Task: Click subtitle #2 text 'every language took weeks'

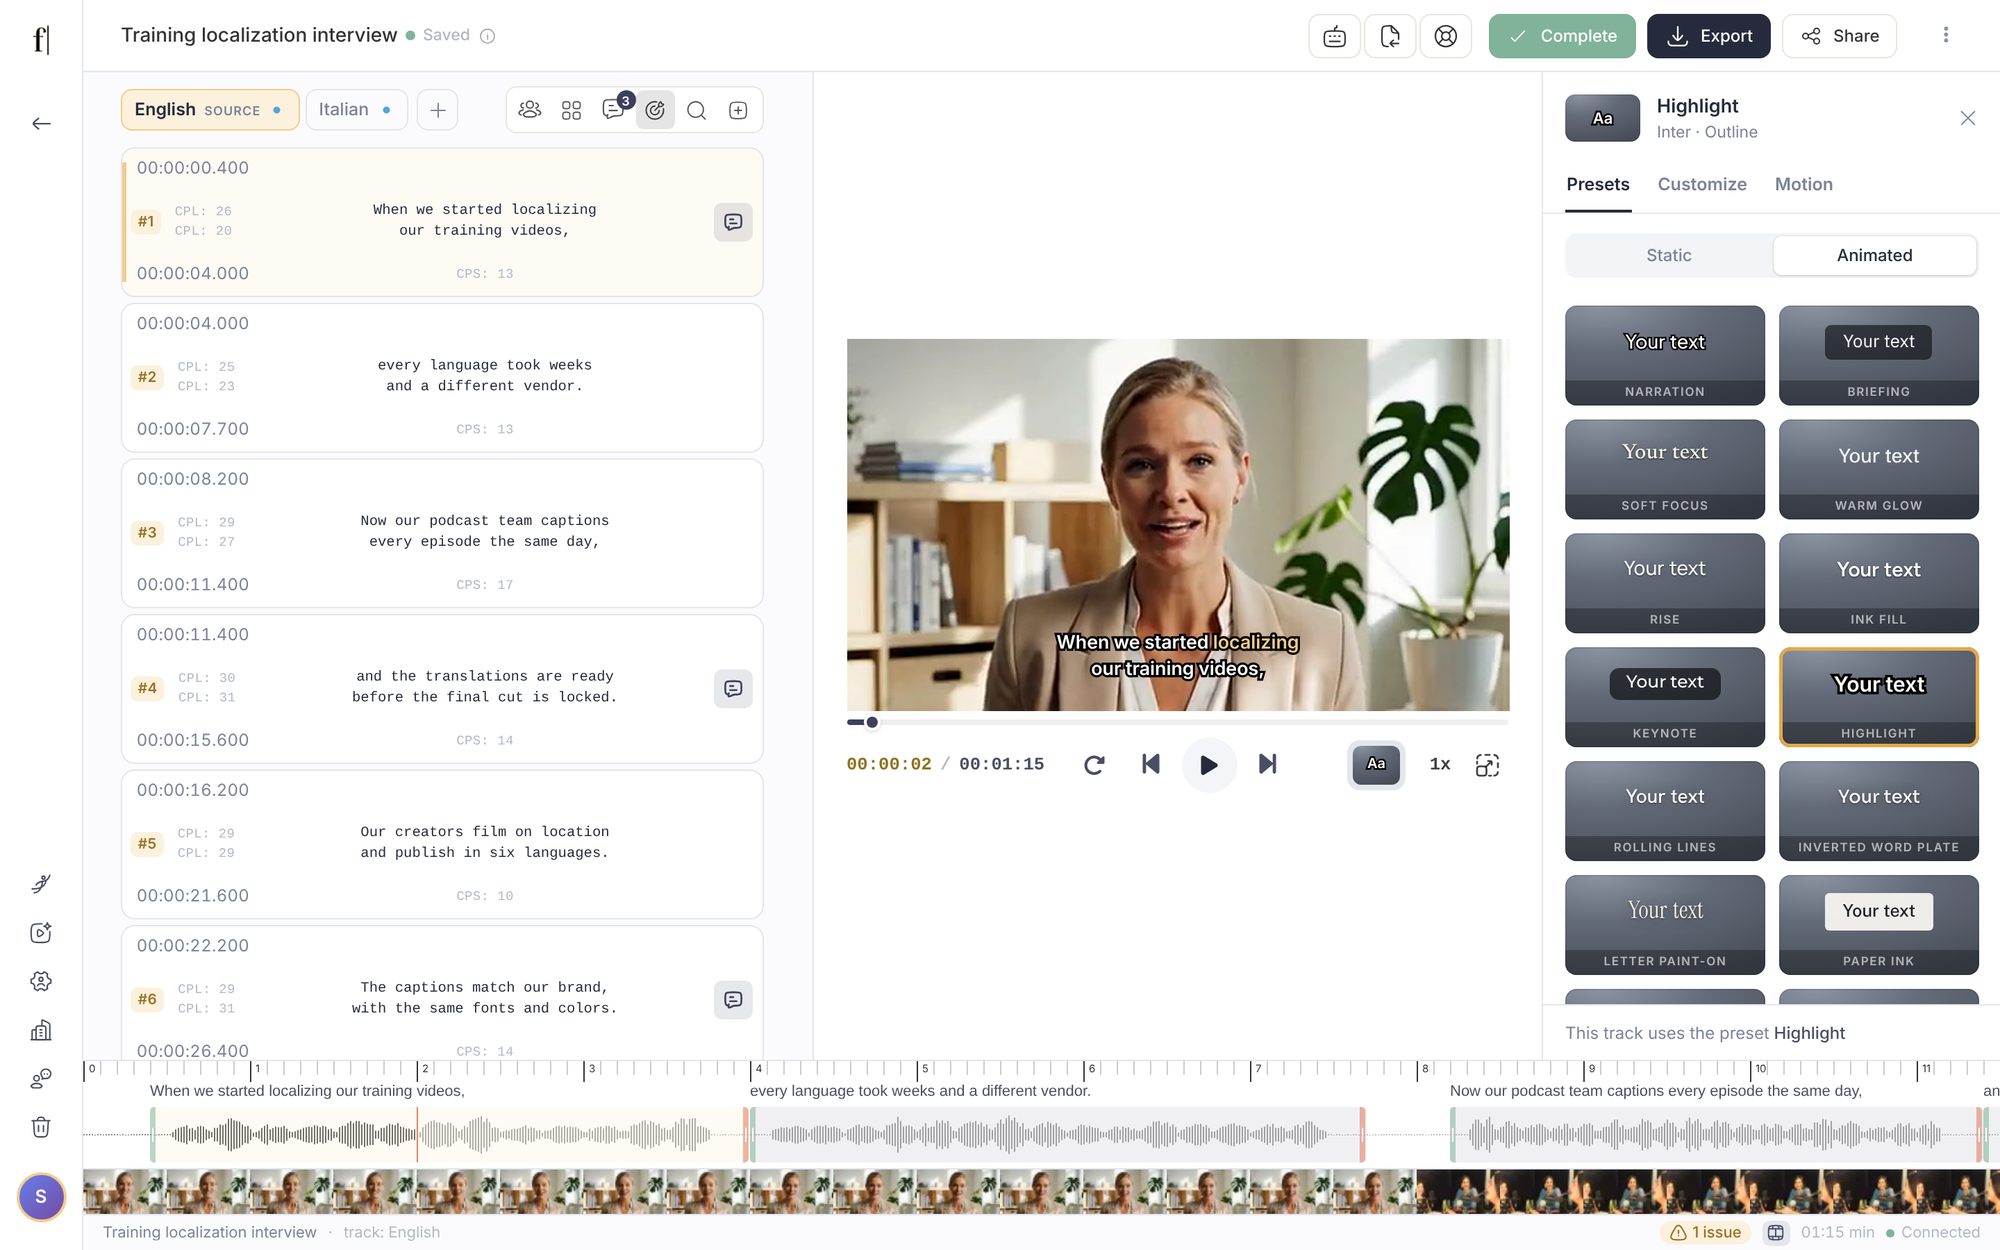Action: click(x=485, y=365)
